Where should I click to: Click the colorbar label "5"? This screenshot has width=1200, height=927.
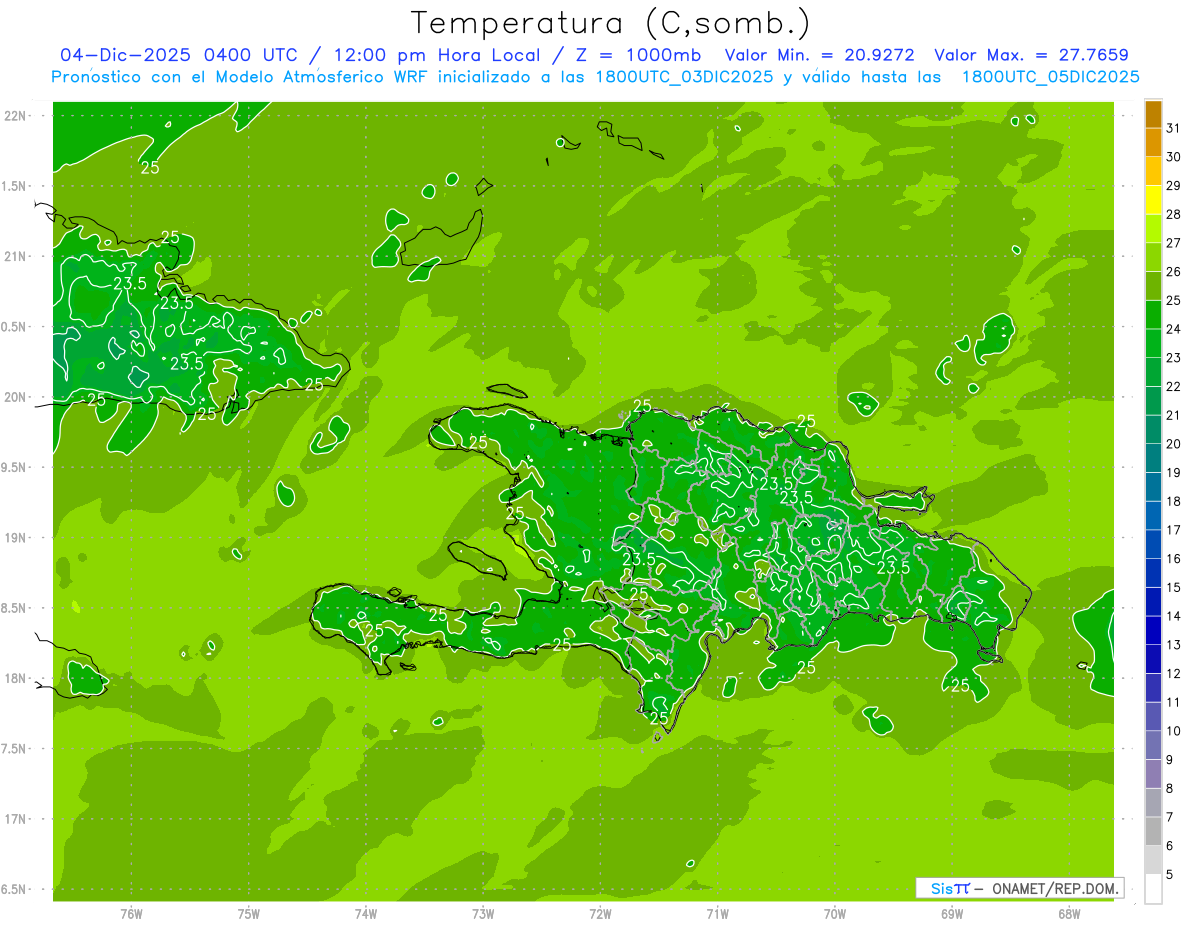(x=1170, y=875)
